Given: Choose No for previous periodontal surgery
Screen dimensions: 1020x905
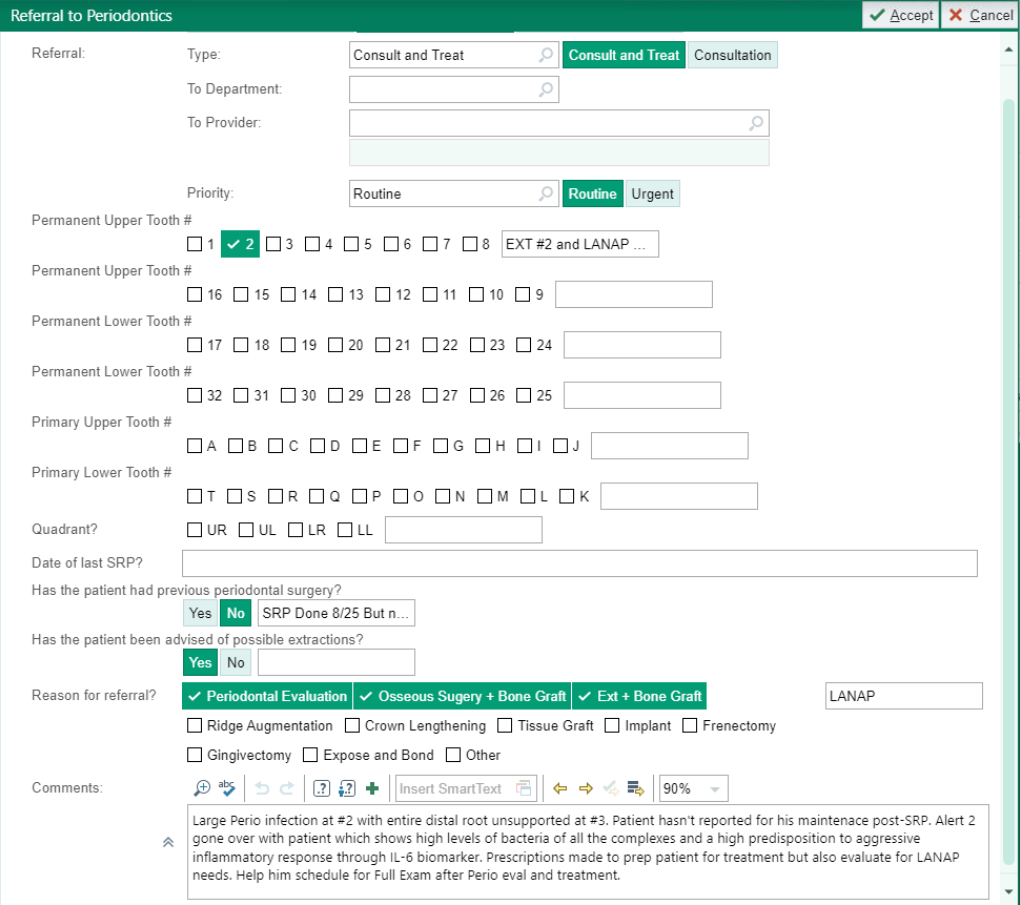Looking at the screenshot, I should click(235, 613).
